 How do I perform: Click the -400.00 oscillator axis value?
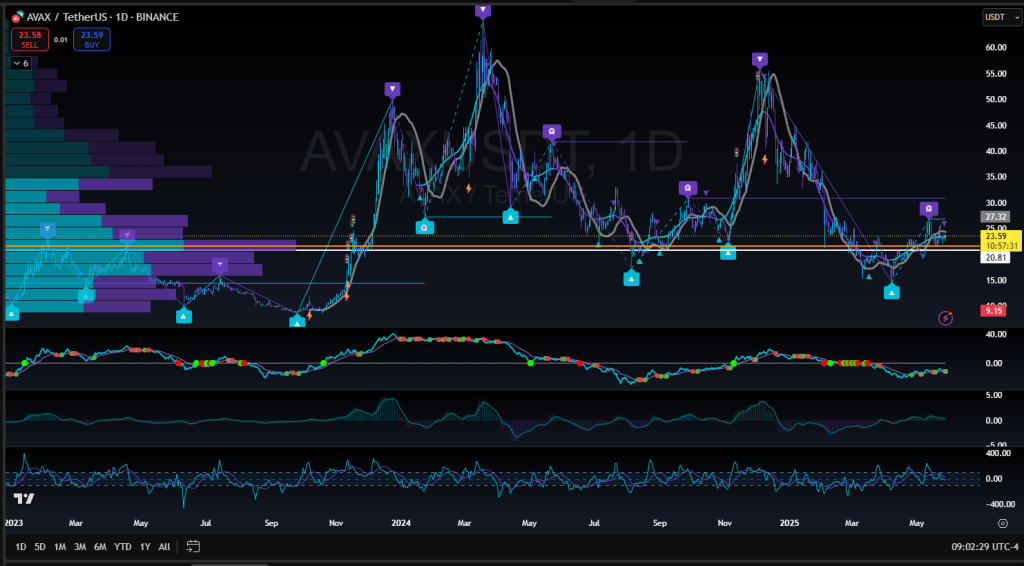click(x=999, y=504)
